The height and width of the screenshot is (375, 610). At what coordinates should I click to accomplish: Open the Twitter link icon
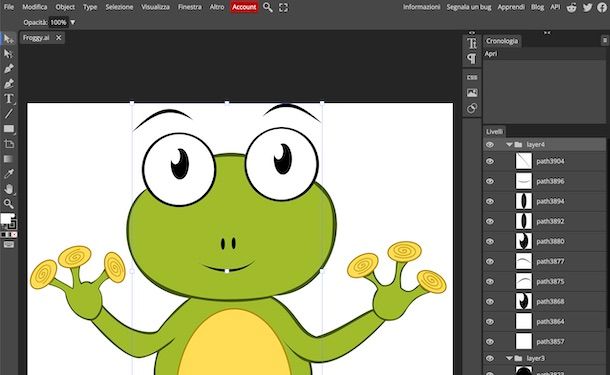[587, 7]
